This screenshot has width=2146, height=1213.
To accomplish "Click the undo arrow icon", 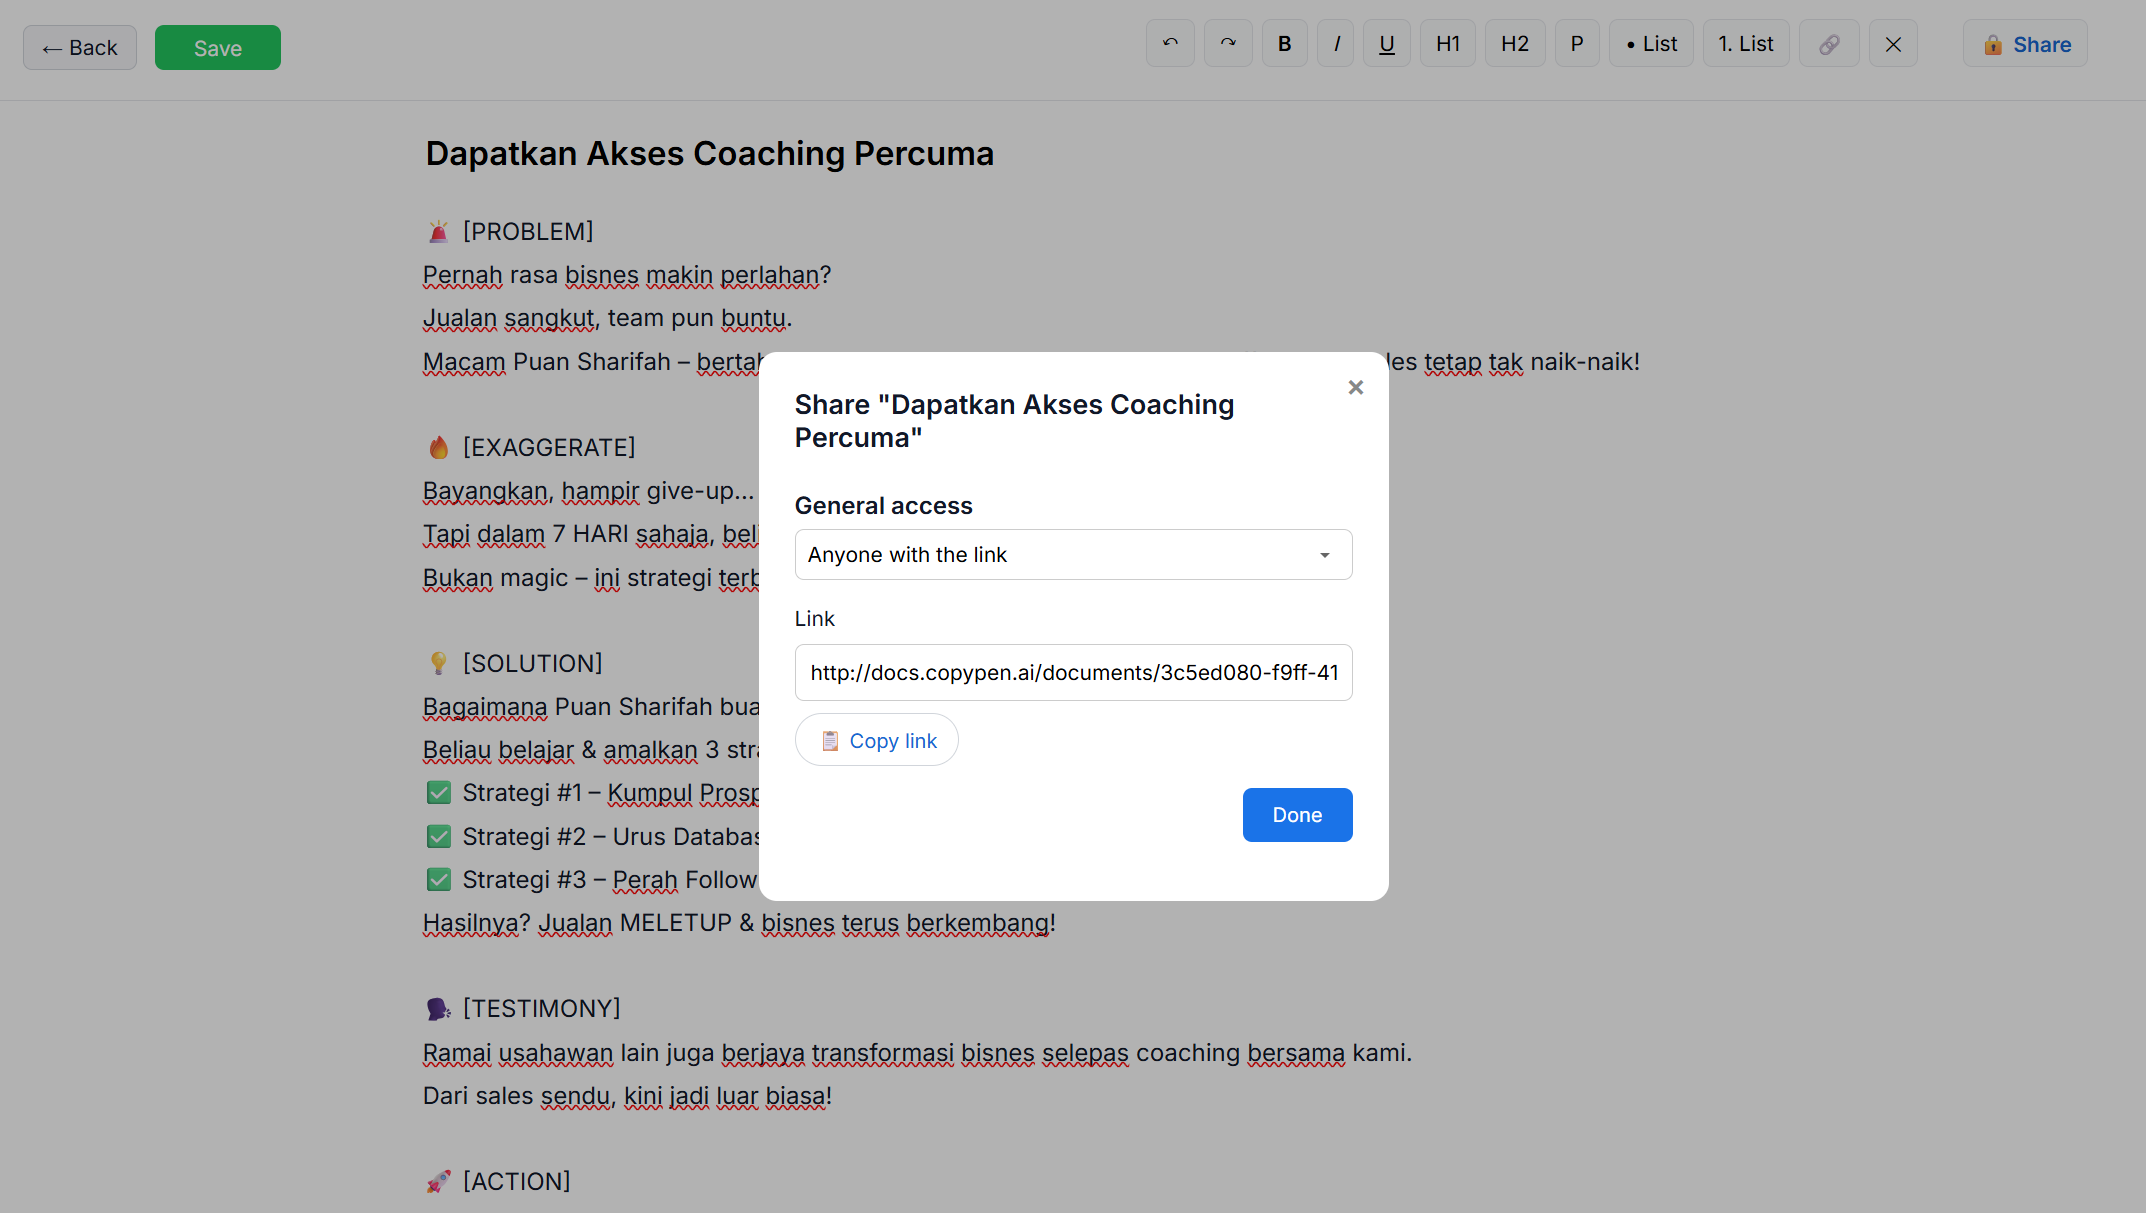I will pyautogui.click(x=1170, y=44).
